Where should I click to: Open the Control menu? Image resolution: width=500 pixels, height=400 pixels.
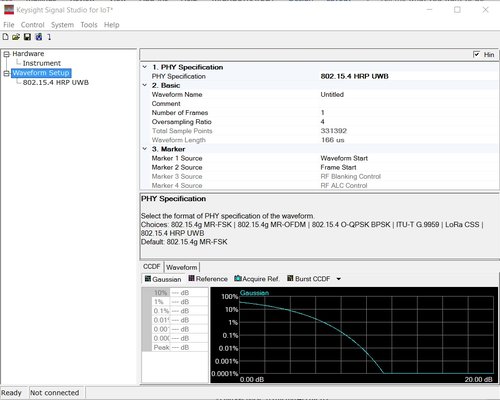[x=32, y=25]
